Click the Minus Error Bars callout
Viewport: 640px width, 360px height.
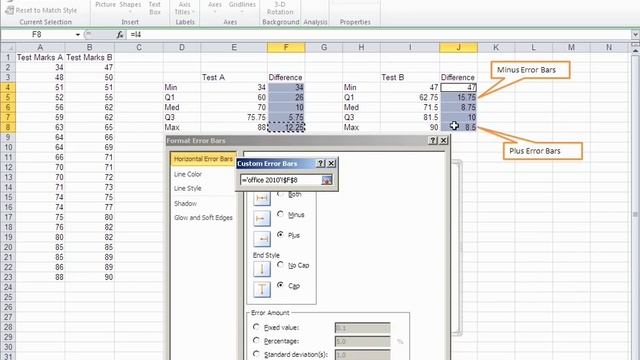click(x=530, y=70)
